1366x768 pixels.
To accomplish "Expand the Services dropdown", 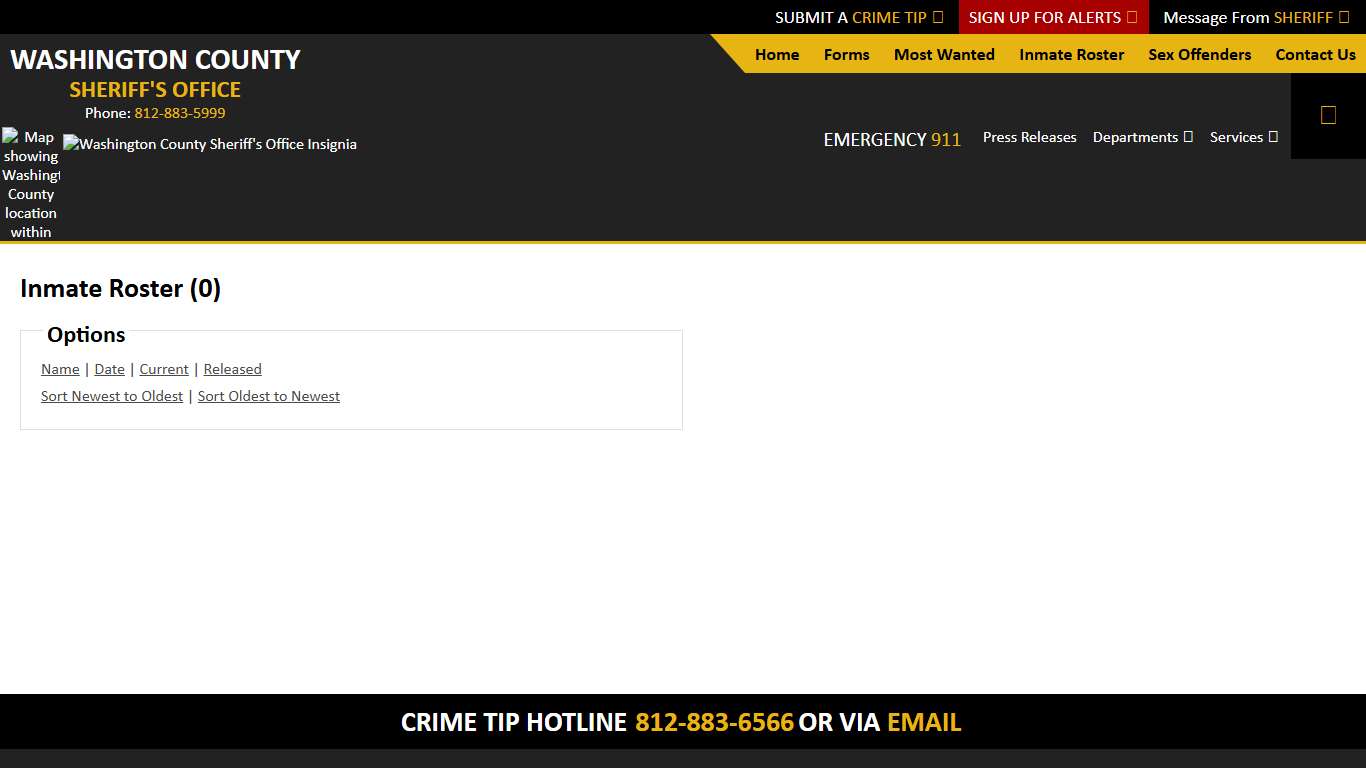I will (x=1243, y=137).
